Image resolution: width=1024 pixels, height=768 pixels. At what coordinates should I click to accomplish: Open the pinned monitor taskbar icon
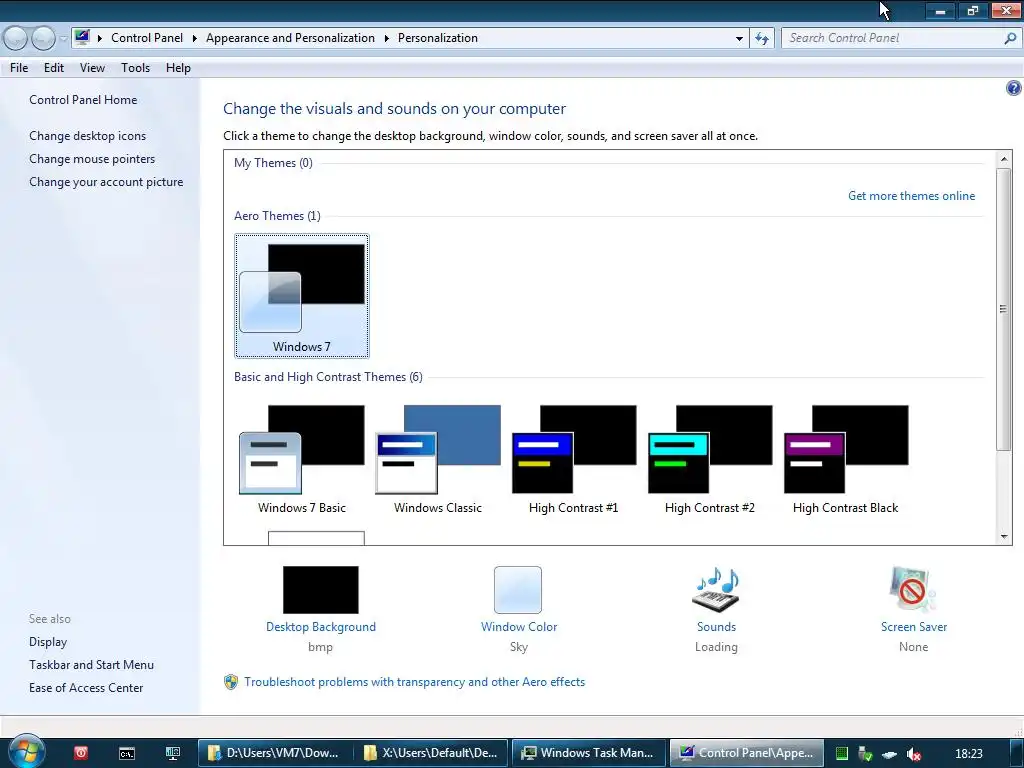172,753
